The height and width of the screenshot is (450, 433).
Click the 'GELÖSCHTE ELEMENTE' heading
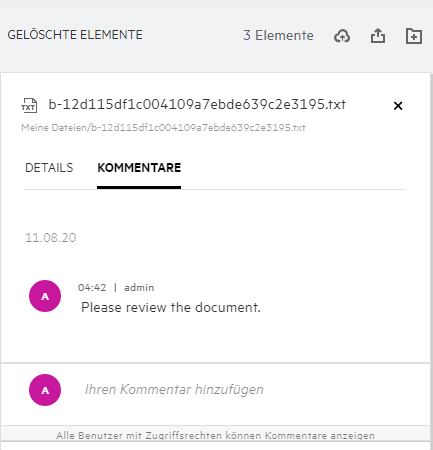[75, 35]
